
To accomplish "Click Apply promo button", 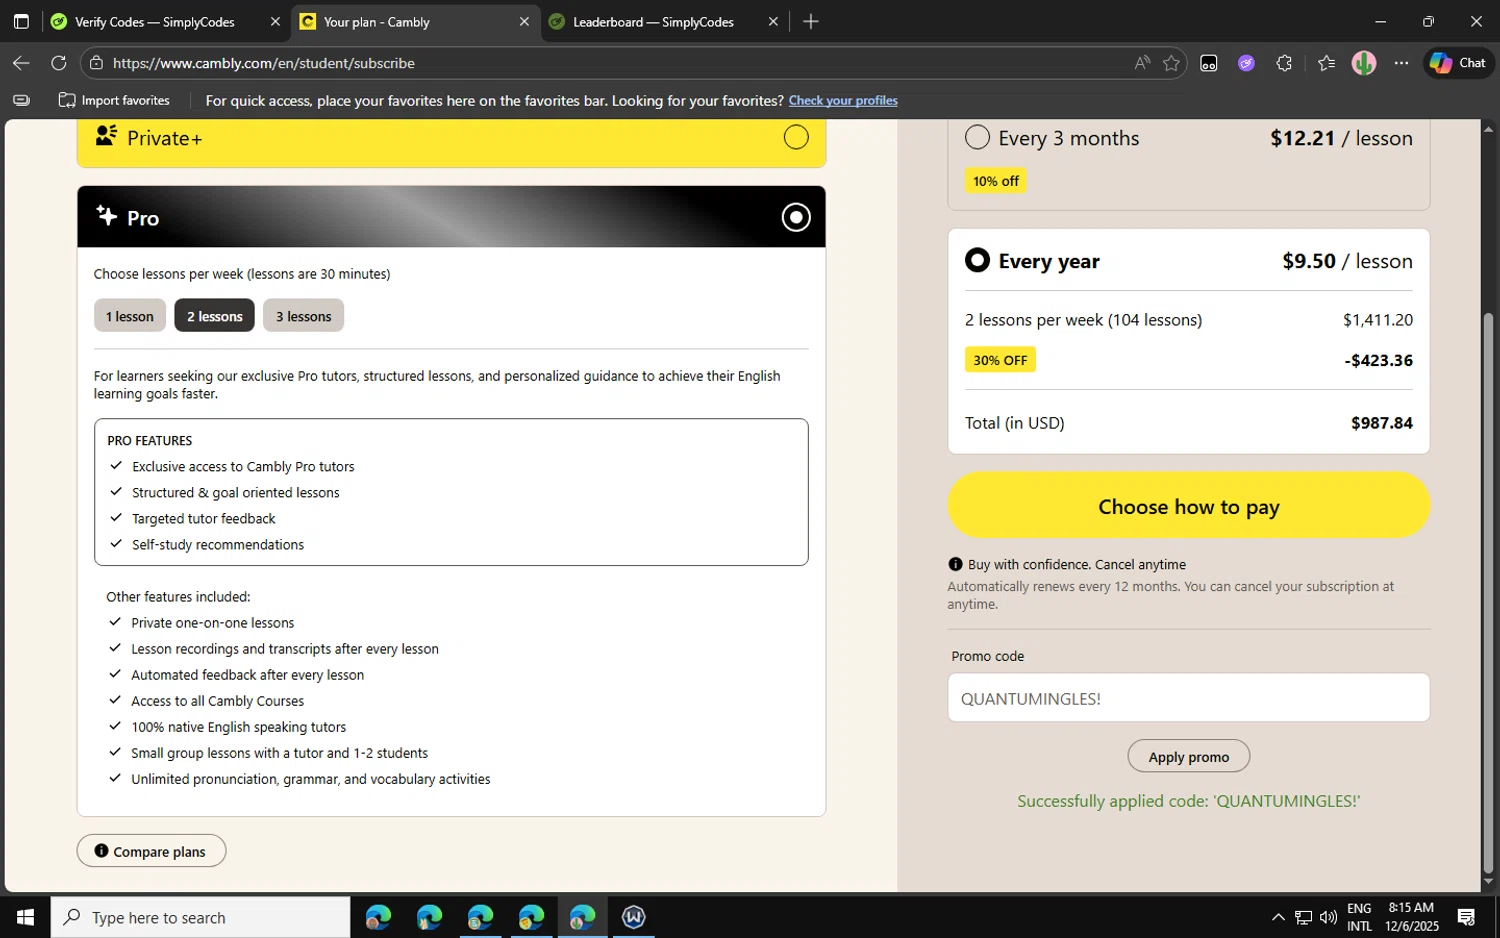I will point(1188,756).
